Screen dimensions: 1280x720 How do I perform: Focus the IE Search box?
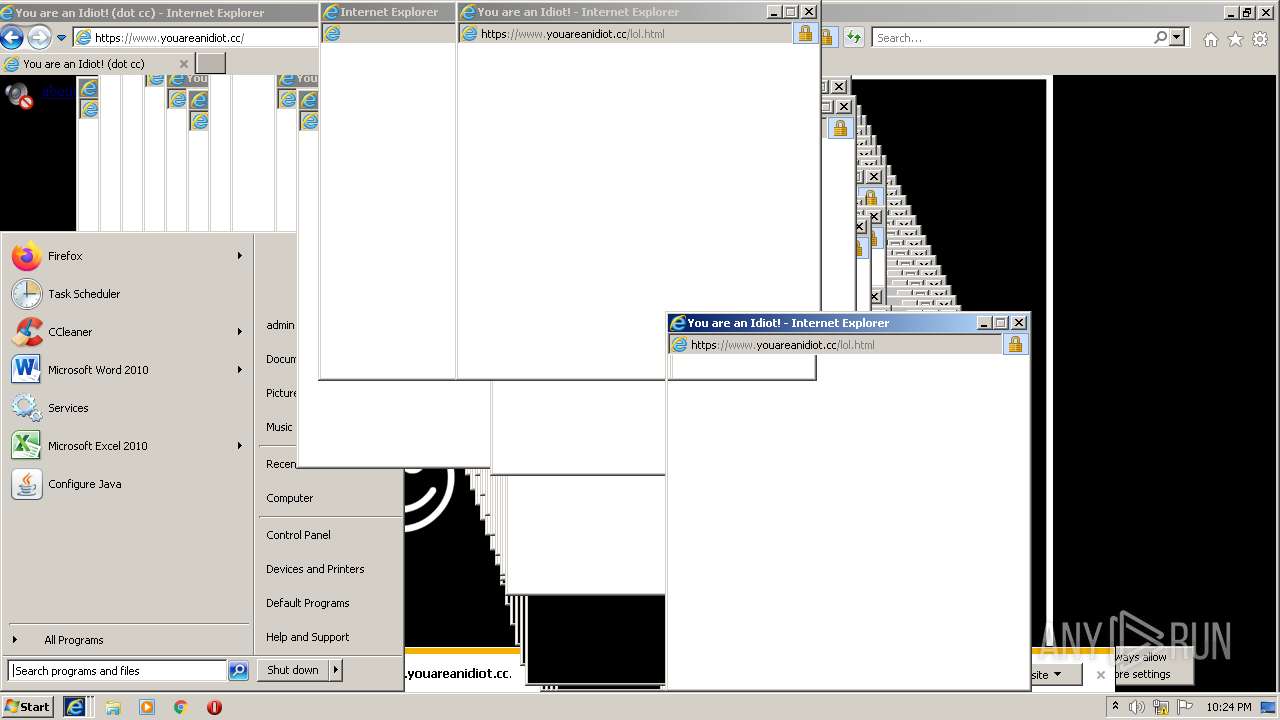pos(1011,38)
